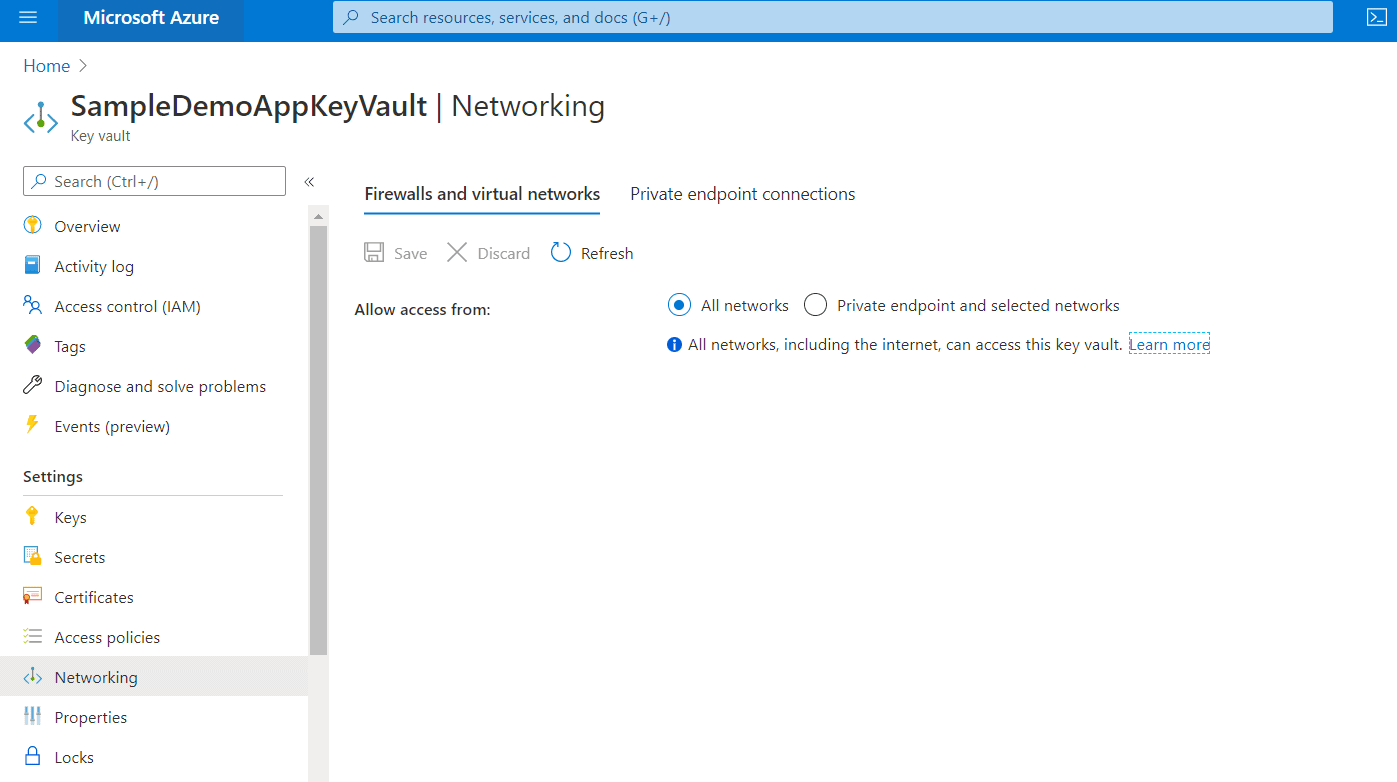Click the Key vault resource icon beside title

tap(41, 117)
